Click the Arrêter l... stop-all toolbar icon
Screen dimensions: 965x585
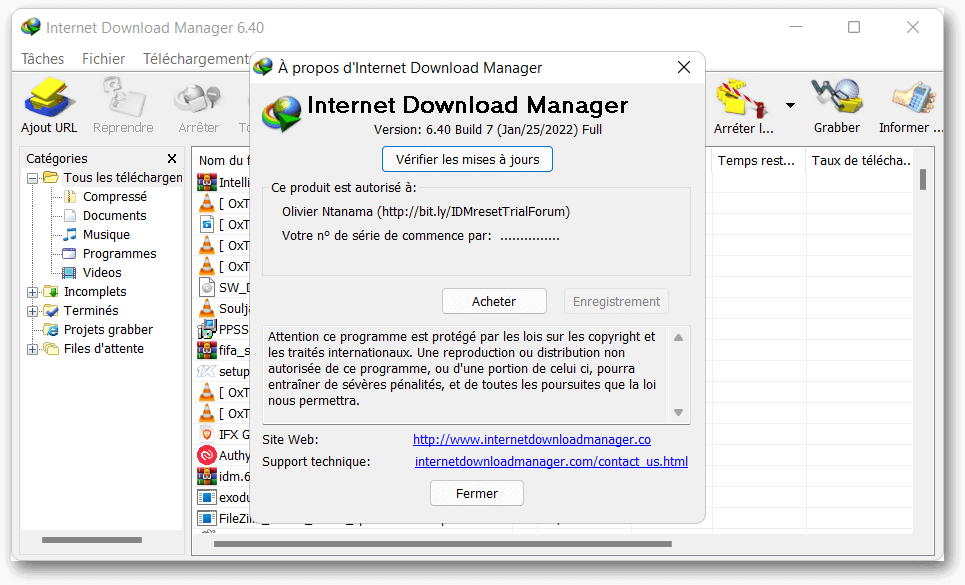coord(743,105)
